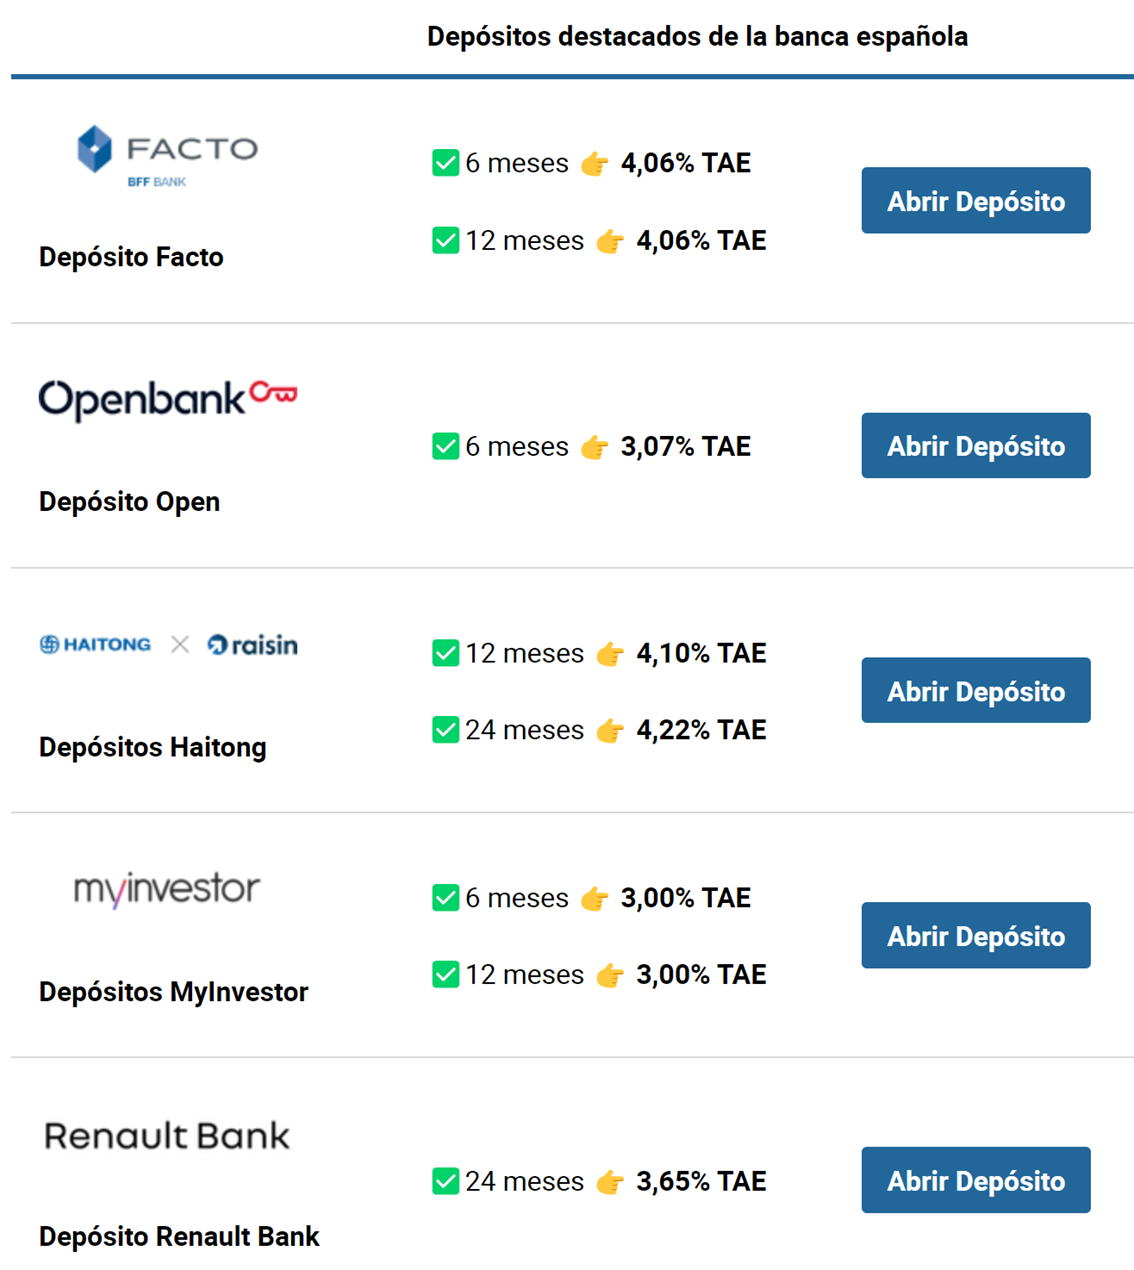This screenshot has width=1134, height=1270.
Task: Click Abrir Depósito for MyInvestor
Action: click(x=975, y=936)
